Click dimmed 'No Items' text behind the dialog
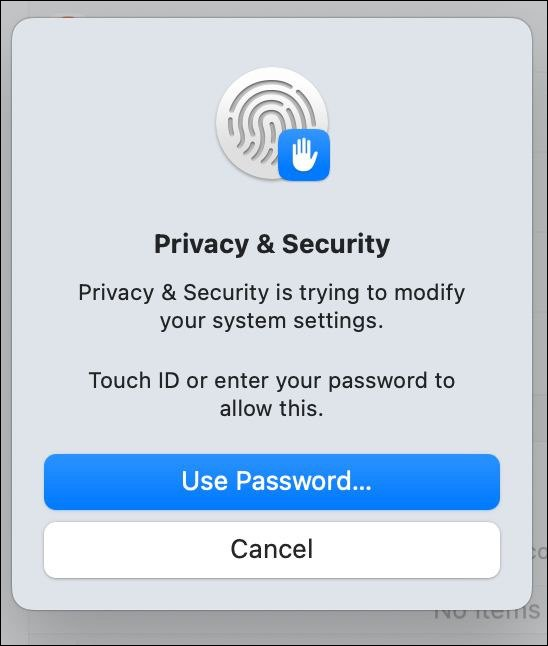The height and width of the screenshot is (646, 548). coord(486,611)
